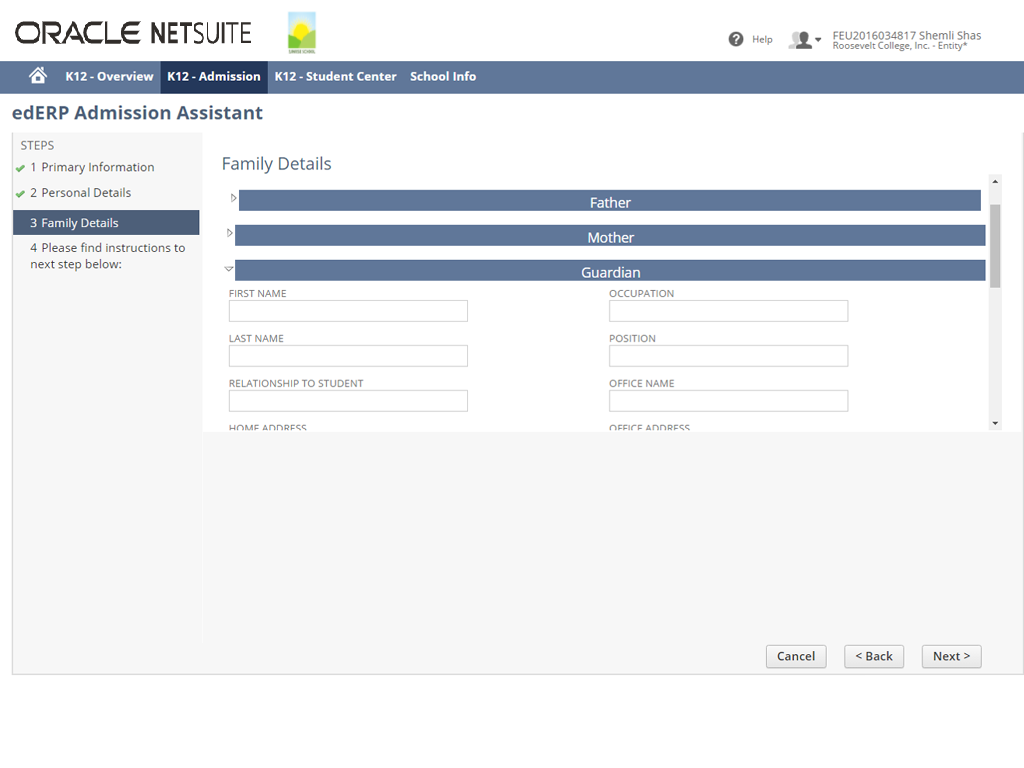
Task: Proceed with the Next > button
Action: [x=952, y=656]
